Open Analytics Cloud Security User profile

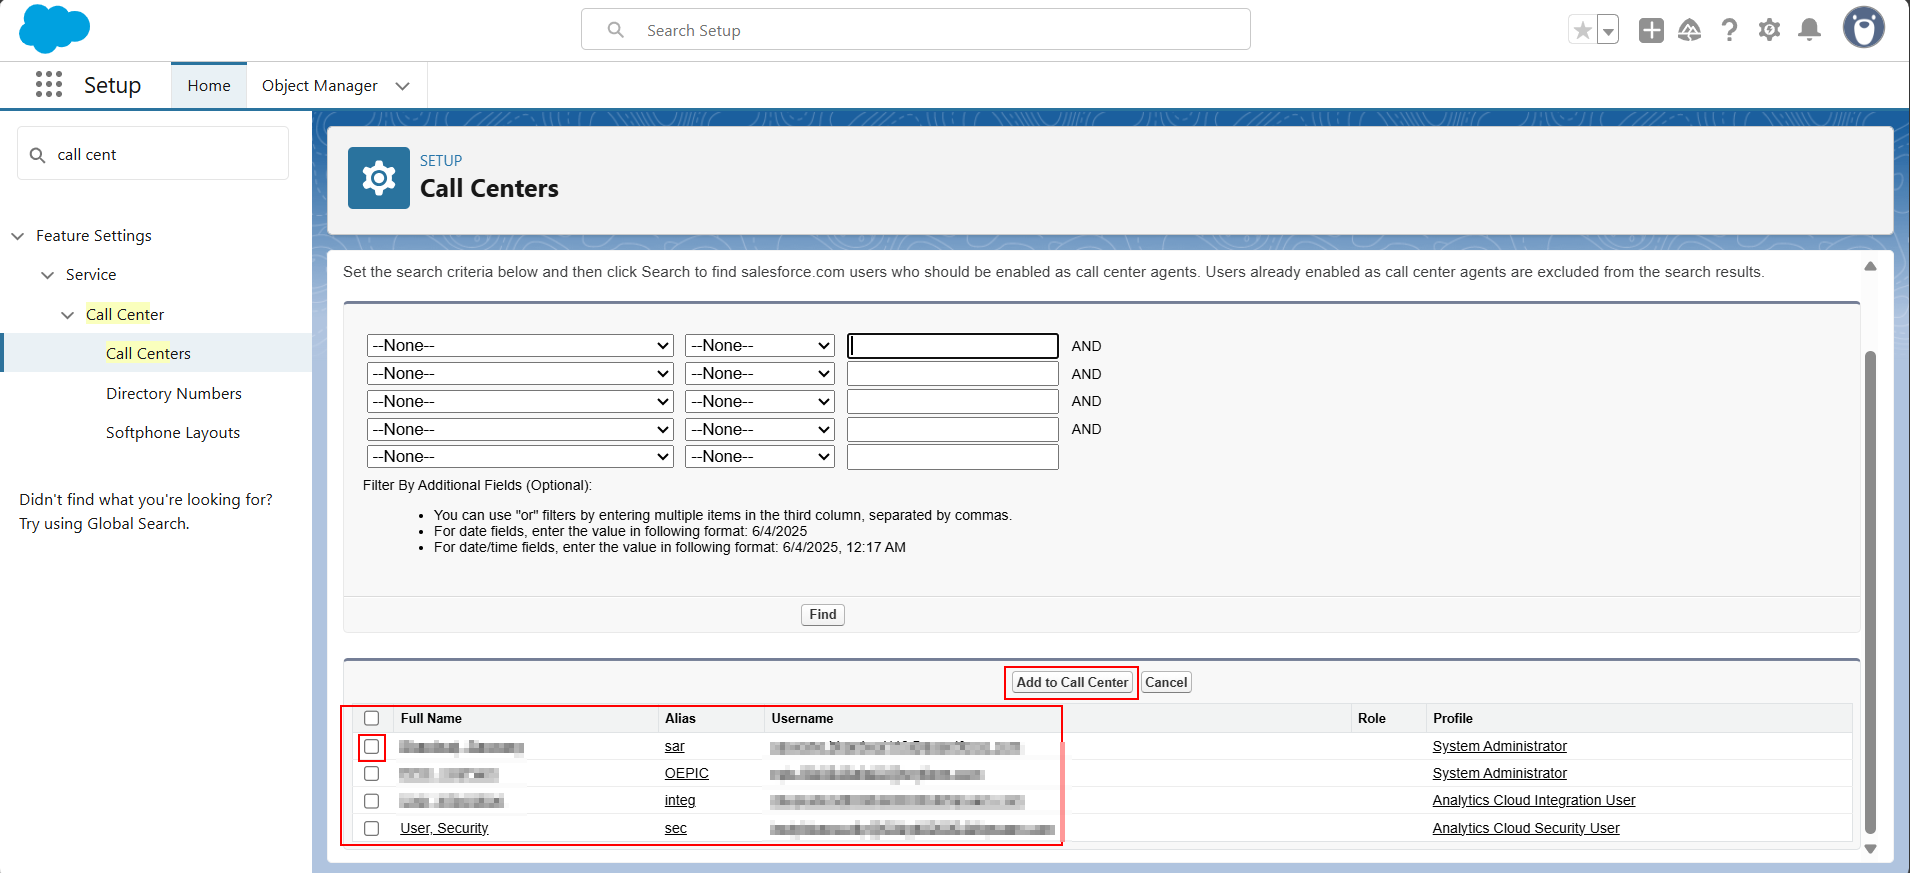1526,829
